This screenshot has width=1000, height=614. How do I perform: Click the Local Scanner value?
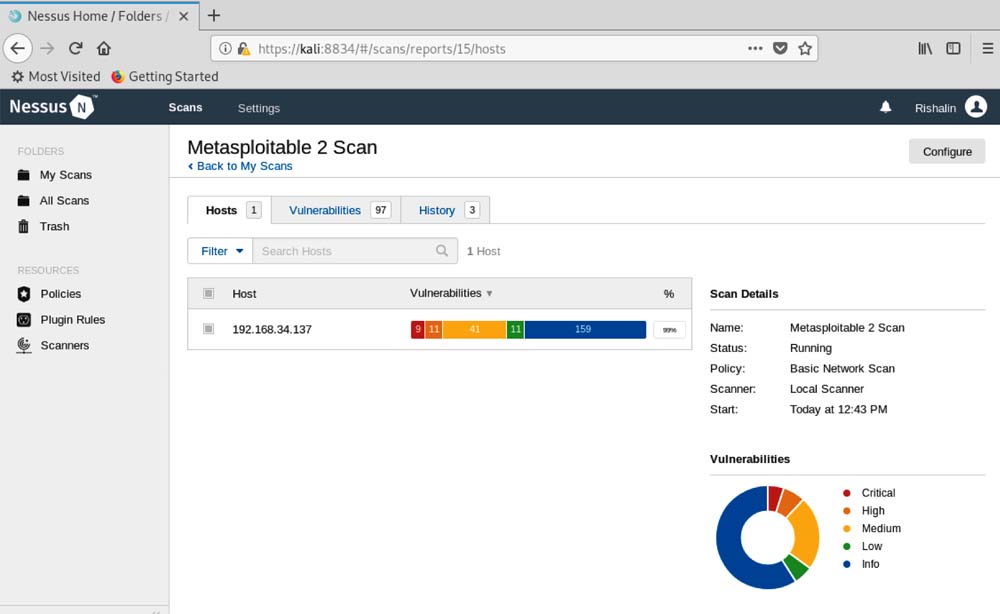point(827,389)
